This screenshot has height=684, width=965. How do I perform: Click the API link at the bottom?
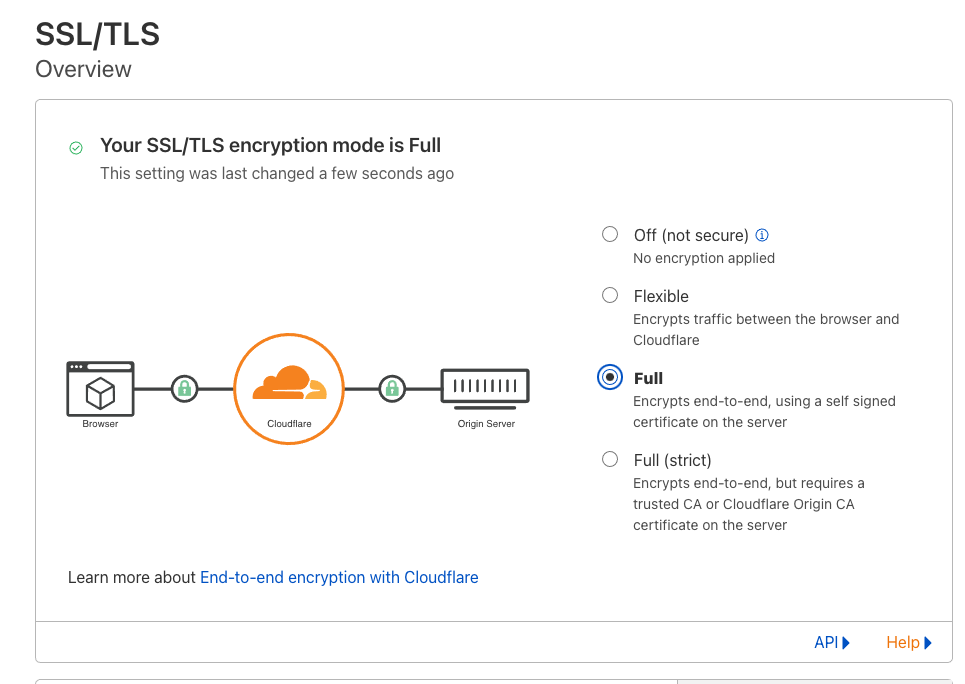click(826, 642)
